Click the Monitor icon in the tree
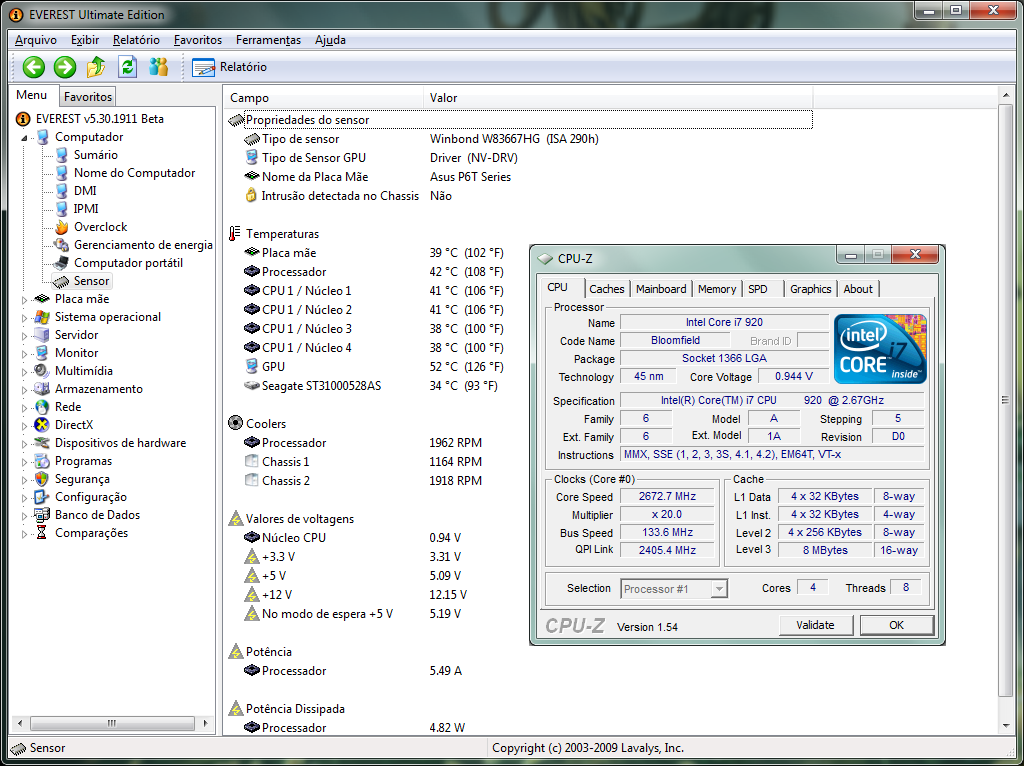 coord(42,353)
